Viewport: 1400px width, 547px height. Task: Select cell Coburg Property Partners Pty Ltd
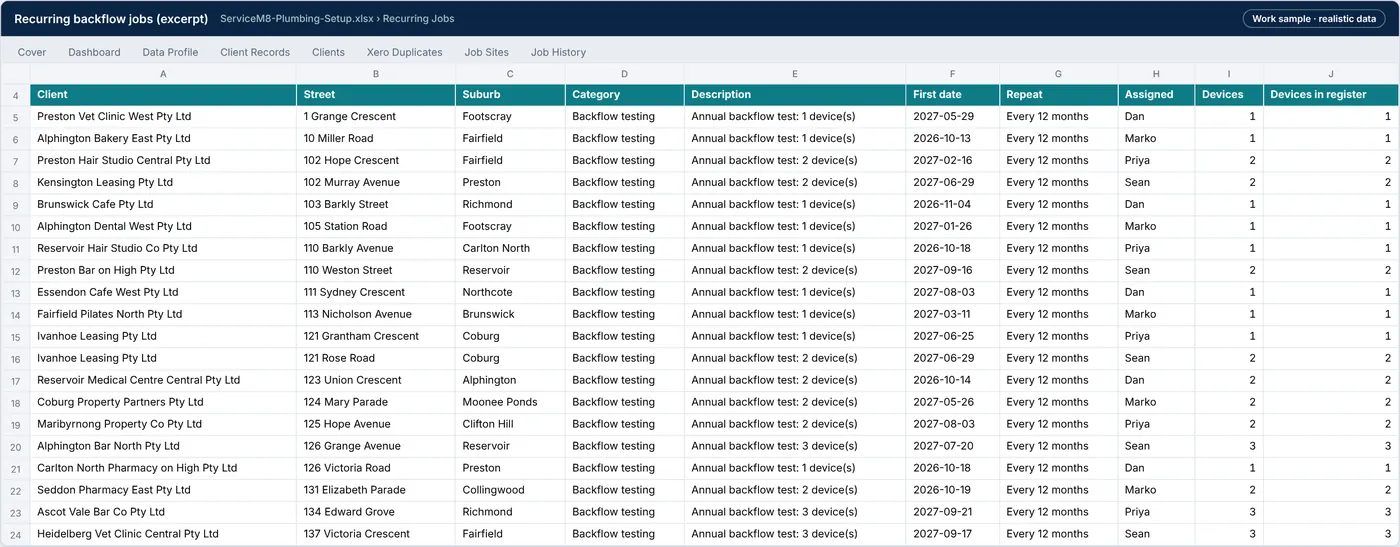pos(163,403)
